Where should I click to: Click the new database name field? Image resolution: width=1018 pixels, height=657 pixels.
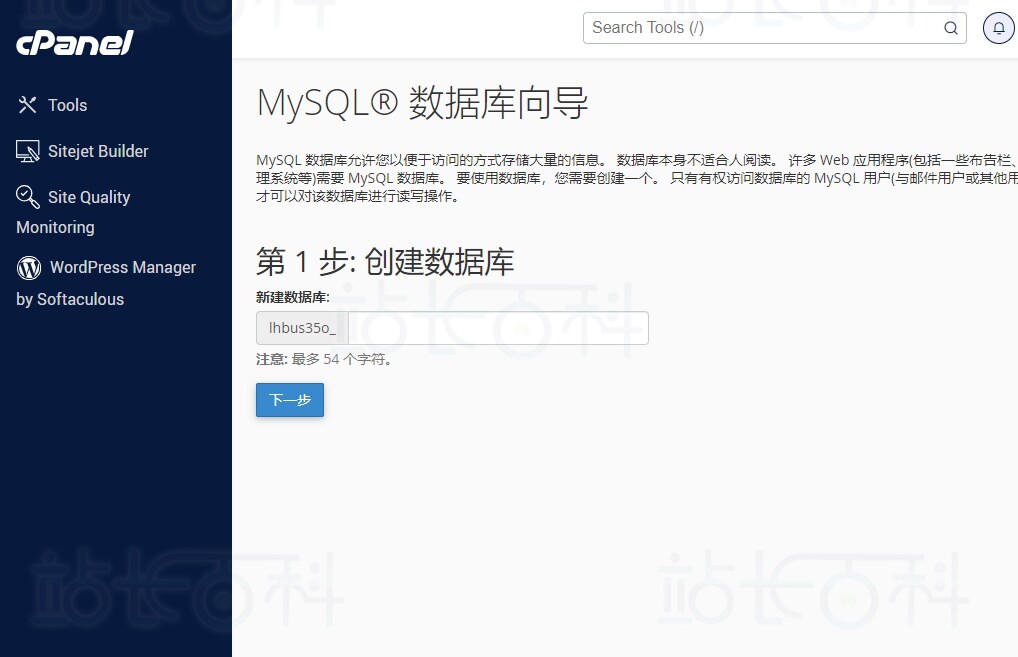pos(498,328)
